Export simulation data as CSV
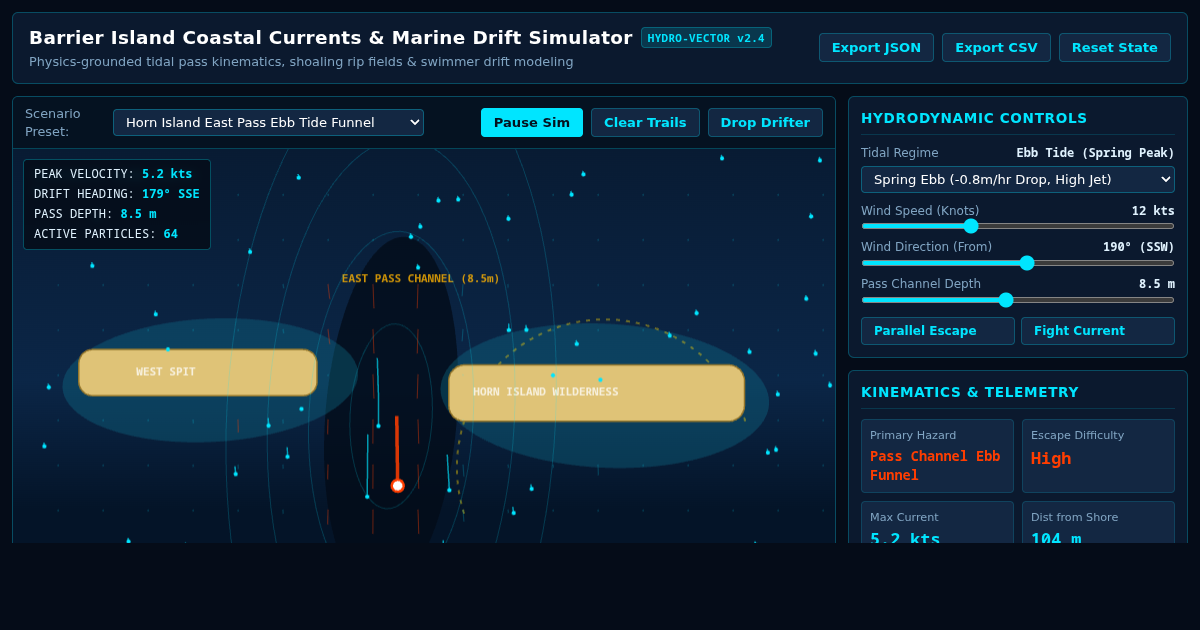 click(x=996, y=47)
